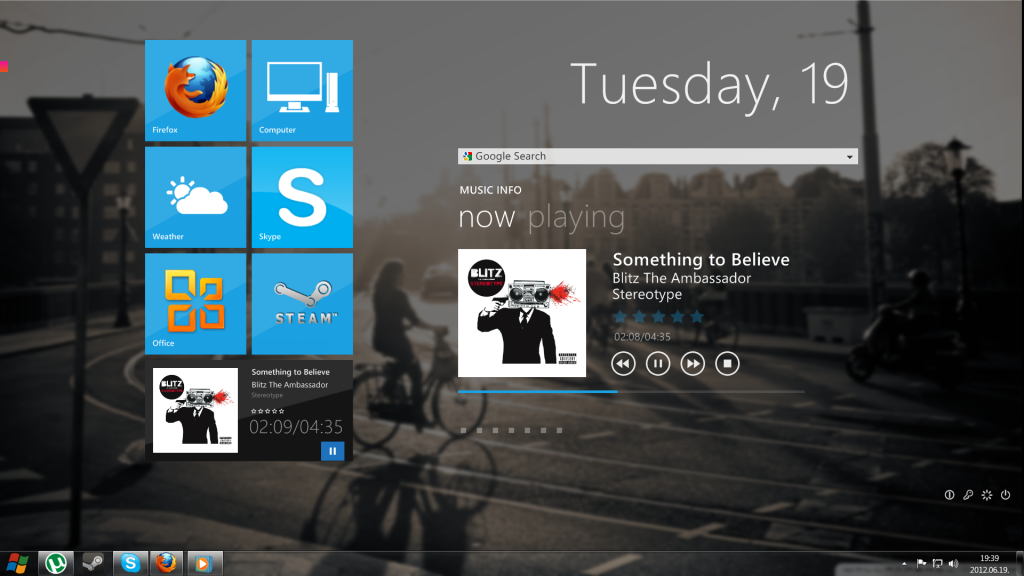
Task: Show hidden system tray icons
Action: click(x=904, y=564)
